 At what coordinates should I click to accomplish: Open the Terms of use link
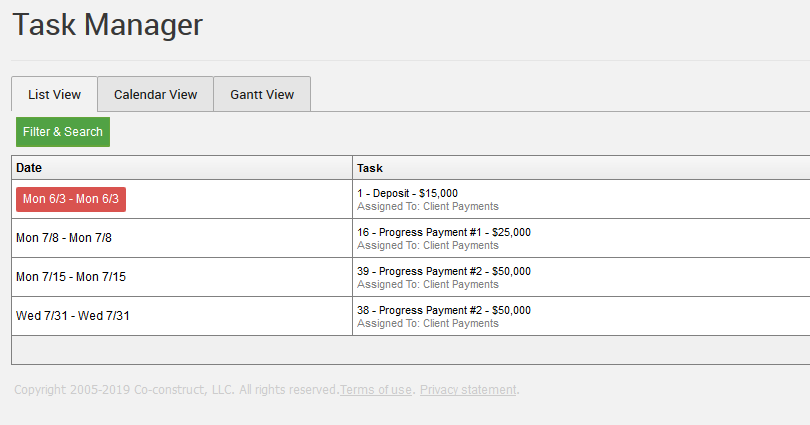(376, 390)
